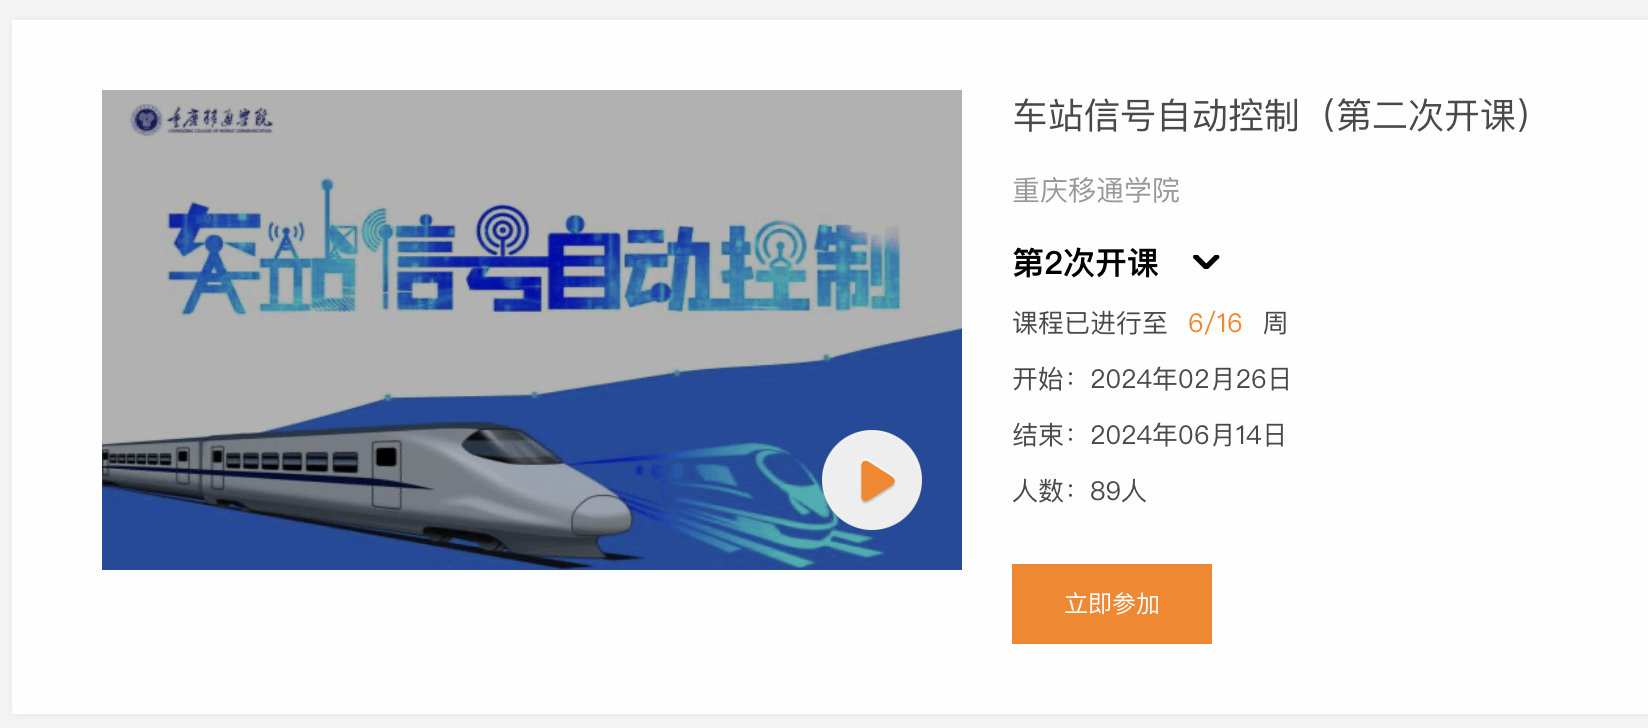
Task: Click the college logo on the thumbnail
Action: [202, 119]
